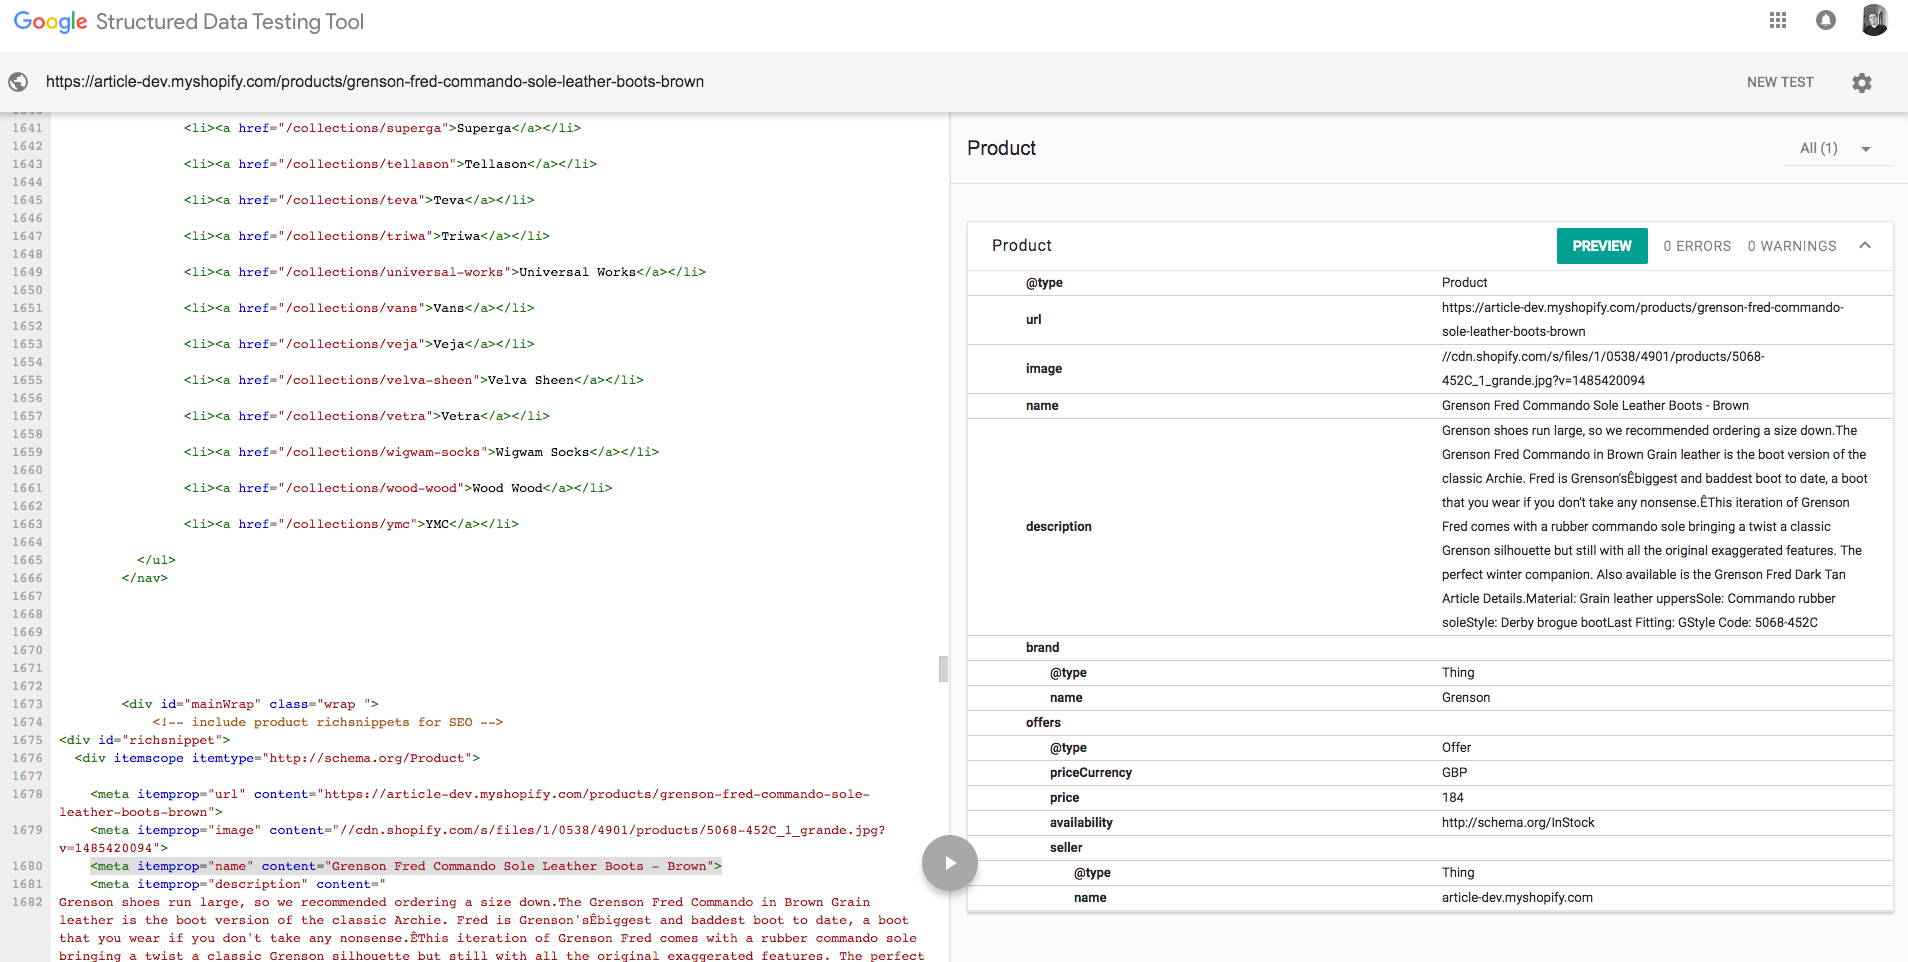
Task: Click the notifications bell icon
Action: coord(1825,20)
